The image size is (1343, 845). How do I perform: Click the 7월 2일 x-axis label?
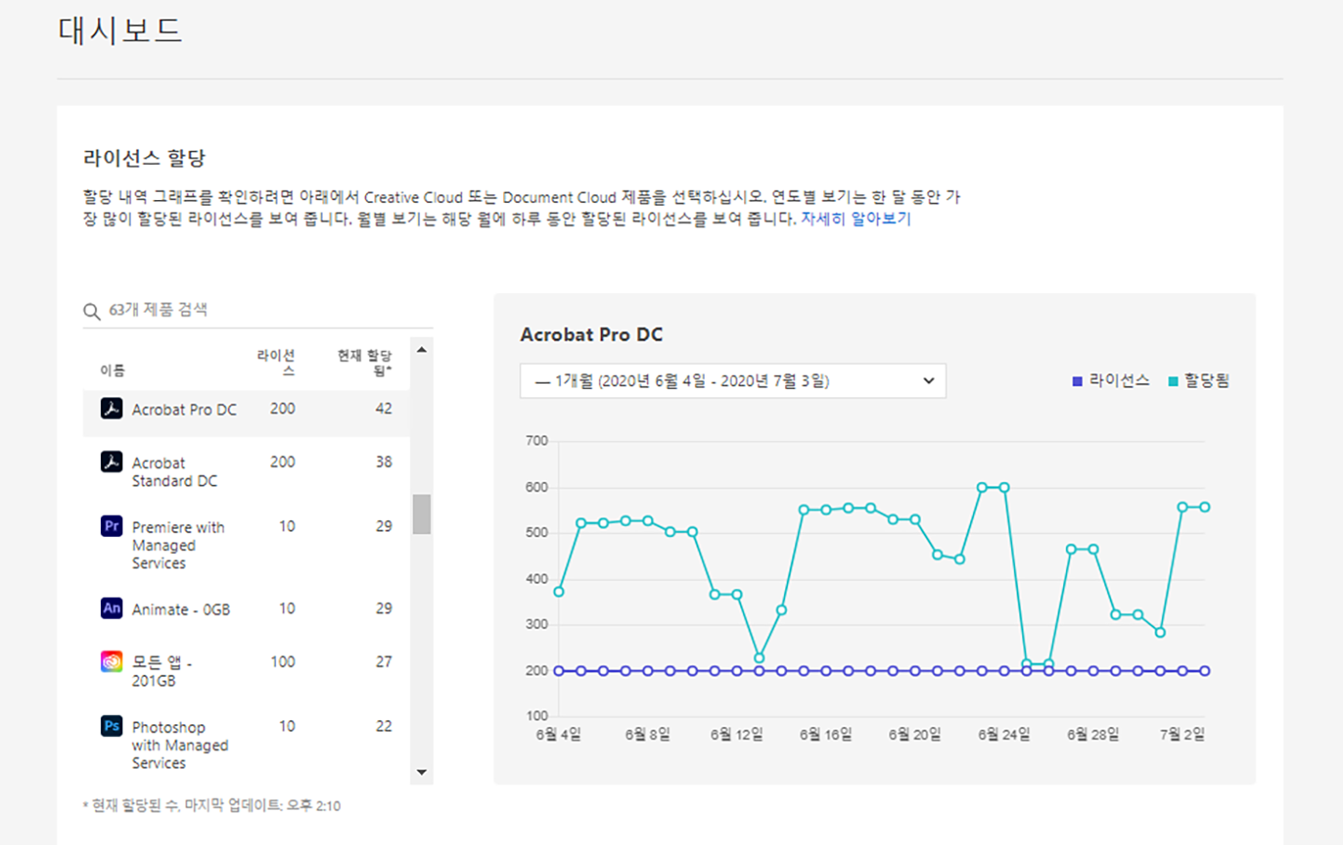[x=1182, y=734]
